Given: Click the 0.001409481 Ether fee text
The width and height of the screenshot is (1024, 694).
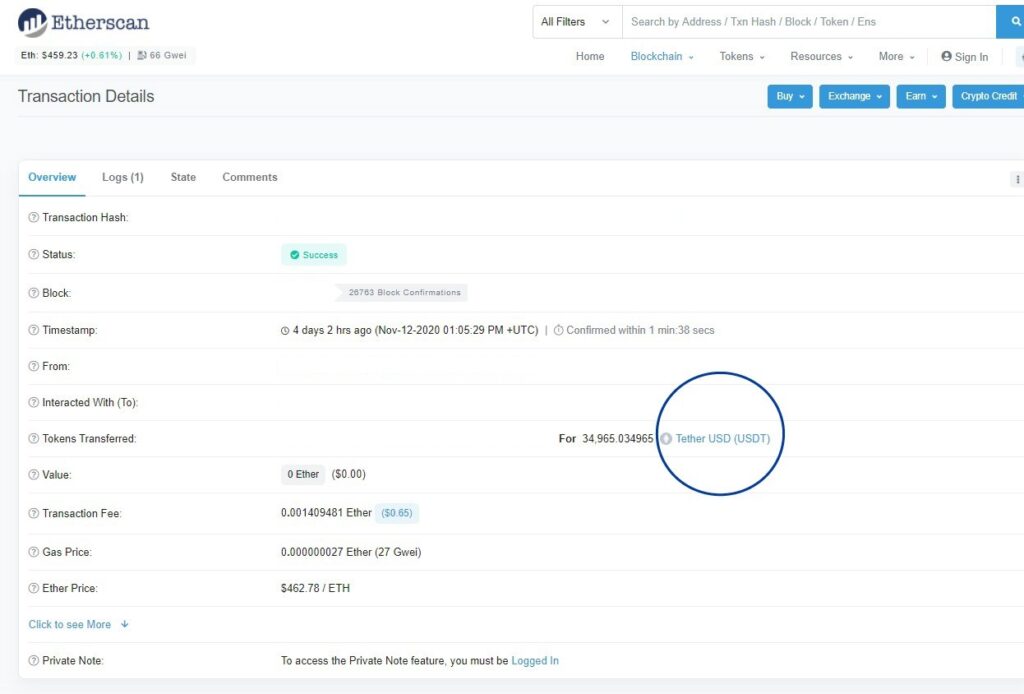Looking at the screenshot, I should (x=326, y=513).
